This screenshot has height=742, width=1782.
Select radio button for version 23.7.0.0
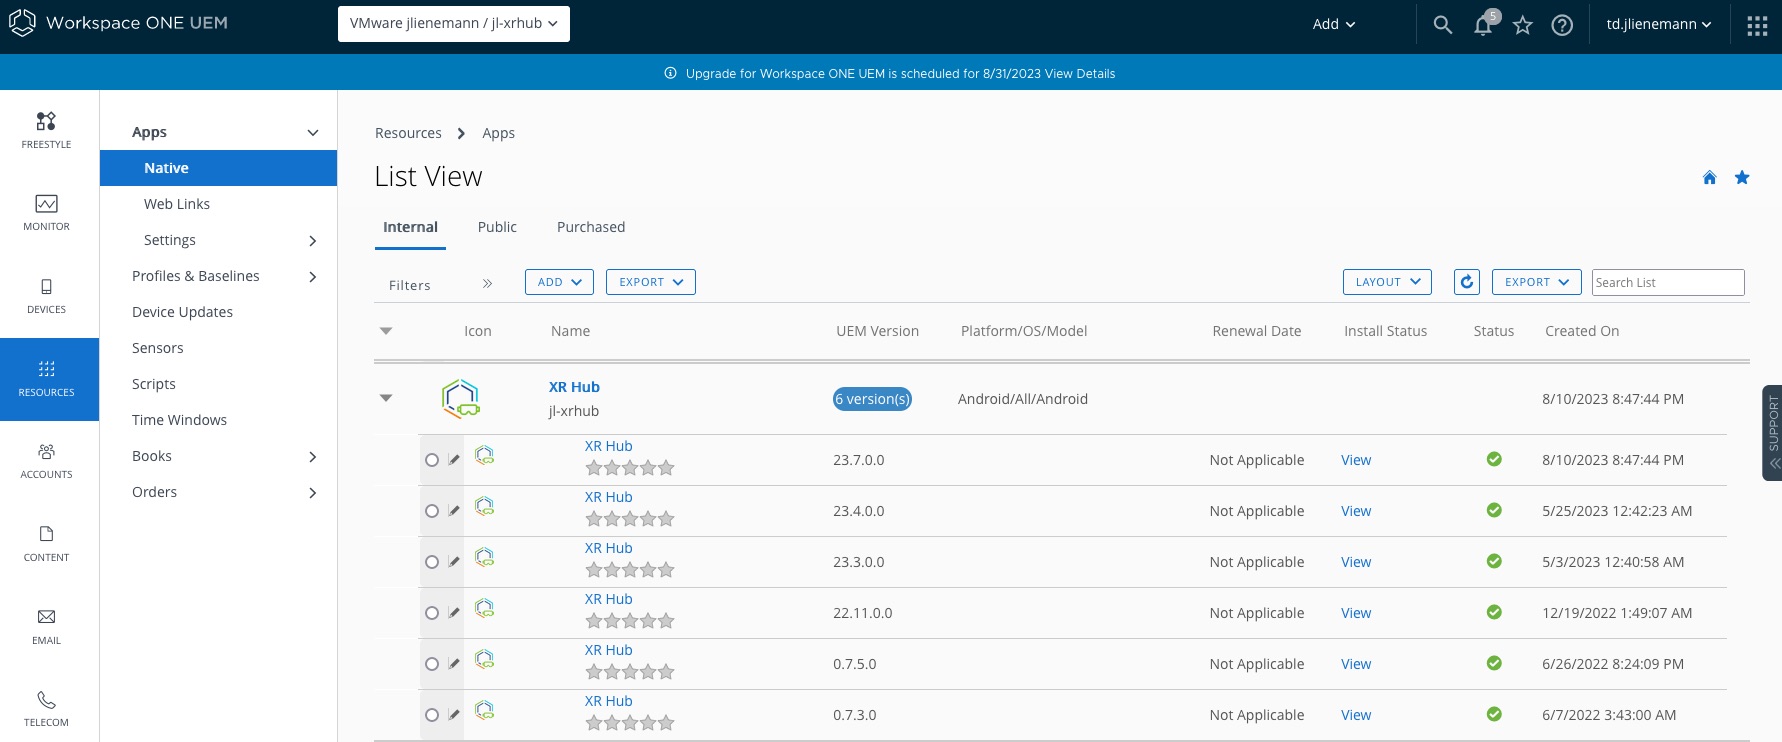point(432,460)
